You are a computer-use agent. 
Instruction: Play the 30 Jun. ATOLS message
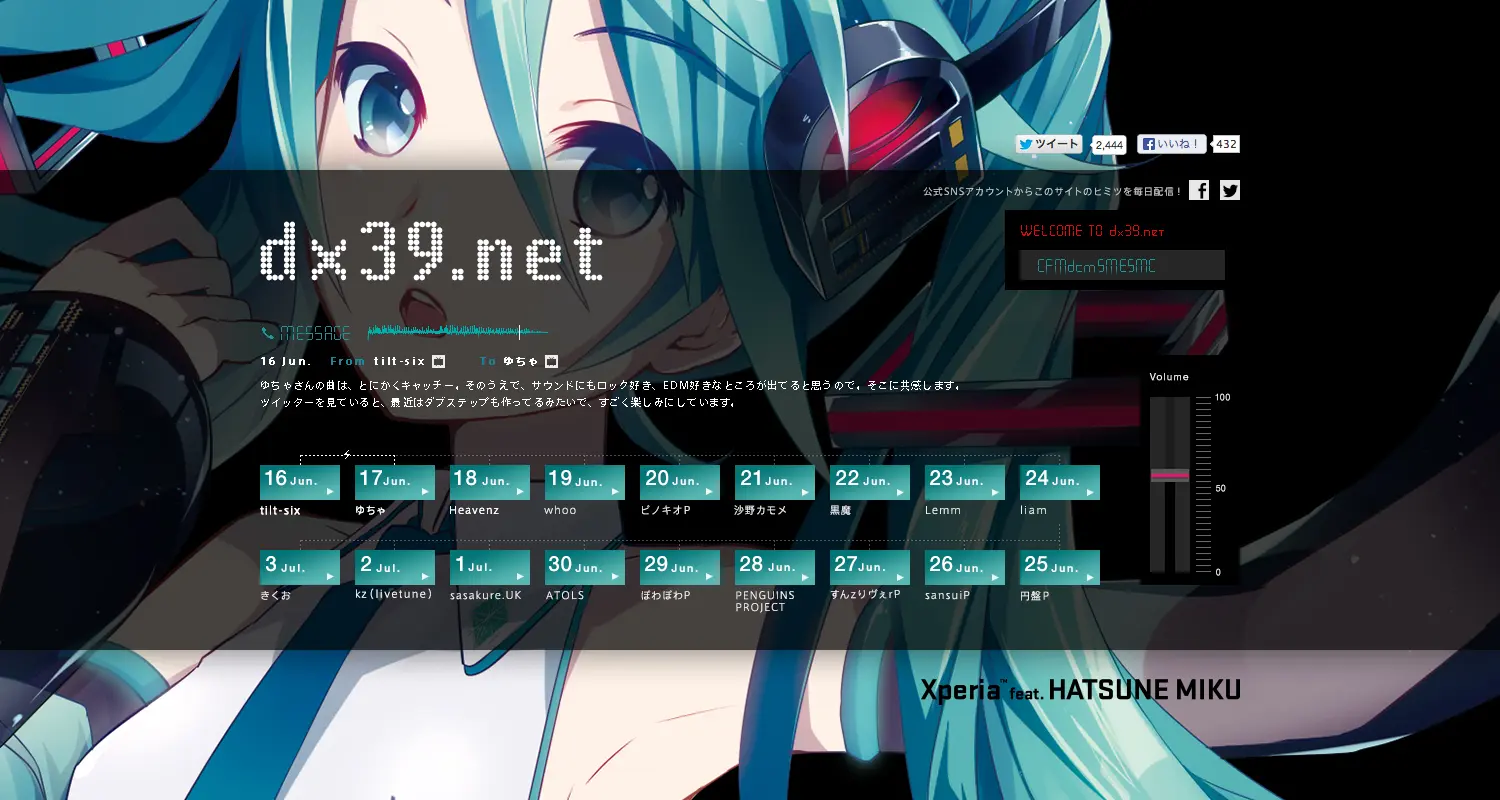click(x=585, y=567)
